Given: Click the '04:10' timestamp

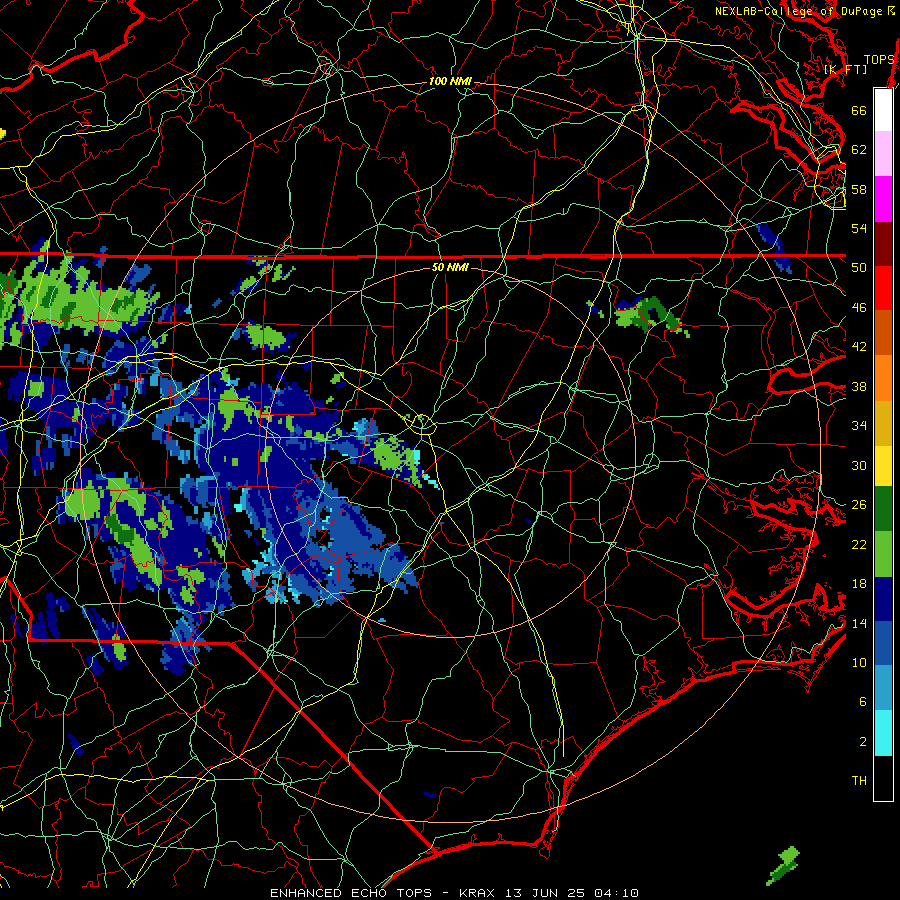Looking at the screenshot, I should pyautogui.click(x=616, y=893).
